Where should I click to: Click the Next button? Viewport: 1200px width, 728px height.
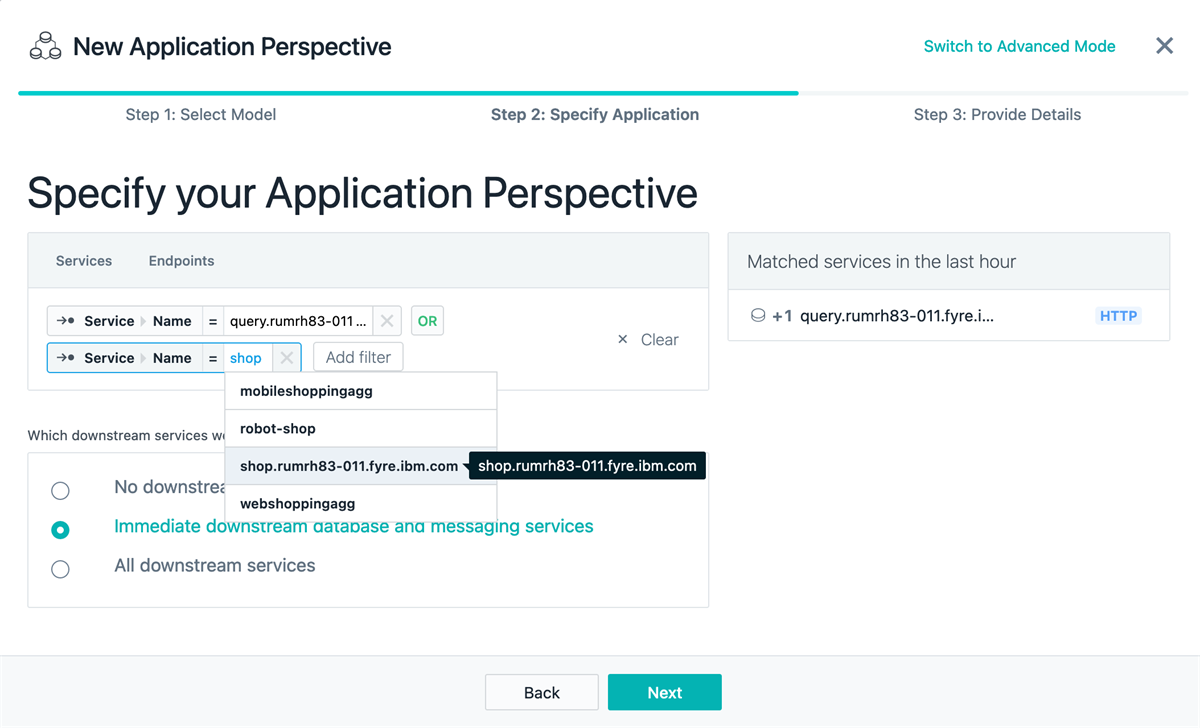coord(664,691)
